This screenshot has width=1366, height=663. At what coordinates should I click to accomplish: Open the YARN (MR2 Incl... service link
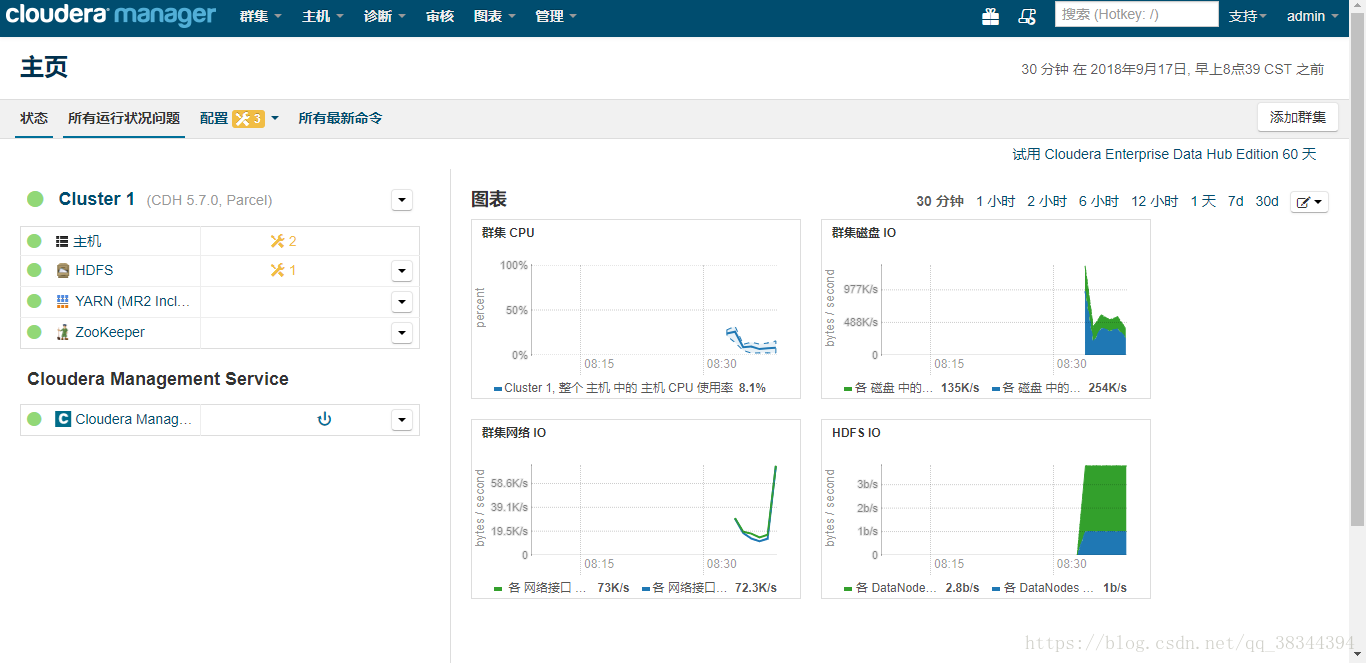(133, 301)
